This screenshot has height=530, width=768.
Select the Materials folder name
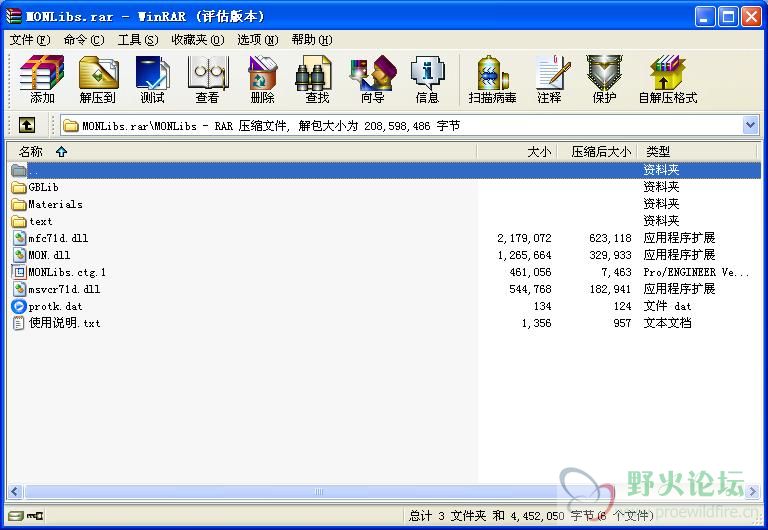tap(55, 204)
